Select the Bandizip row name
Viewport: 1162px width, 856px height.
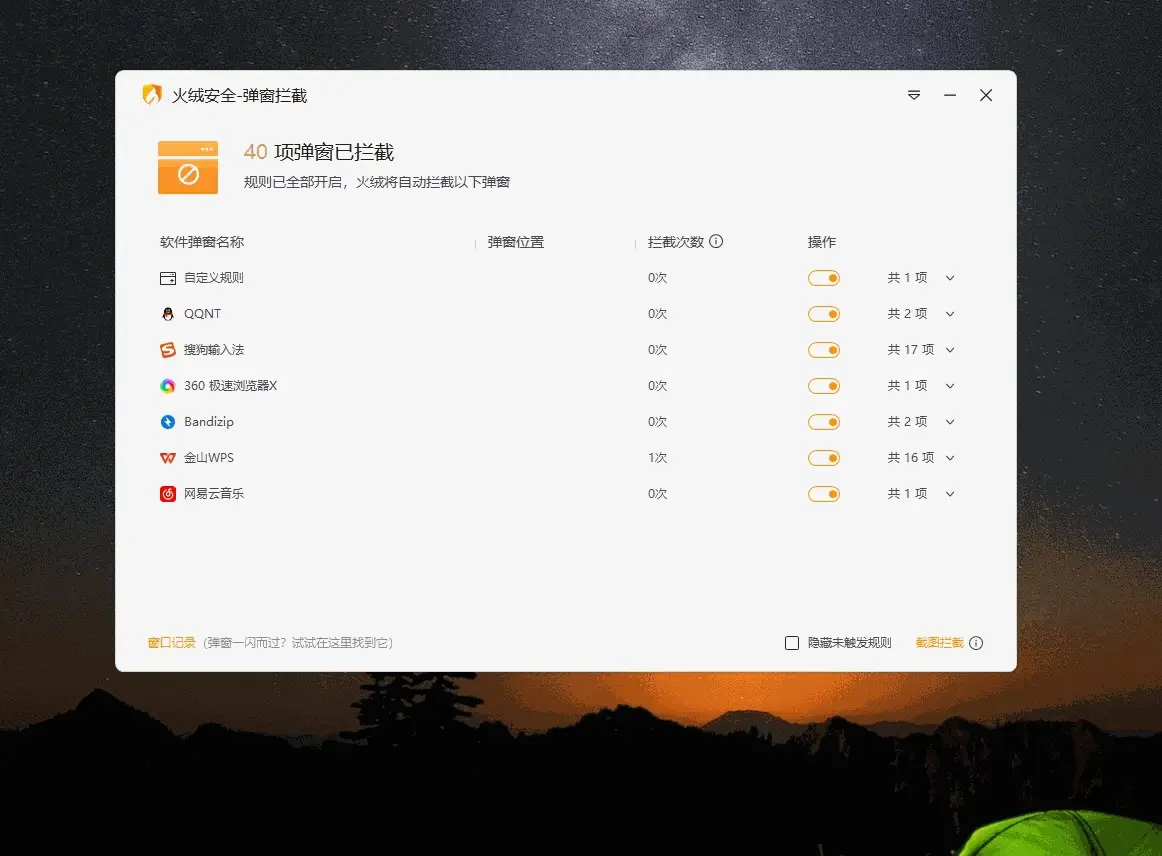(x=209, y=422)
